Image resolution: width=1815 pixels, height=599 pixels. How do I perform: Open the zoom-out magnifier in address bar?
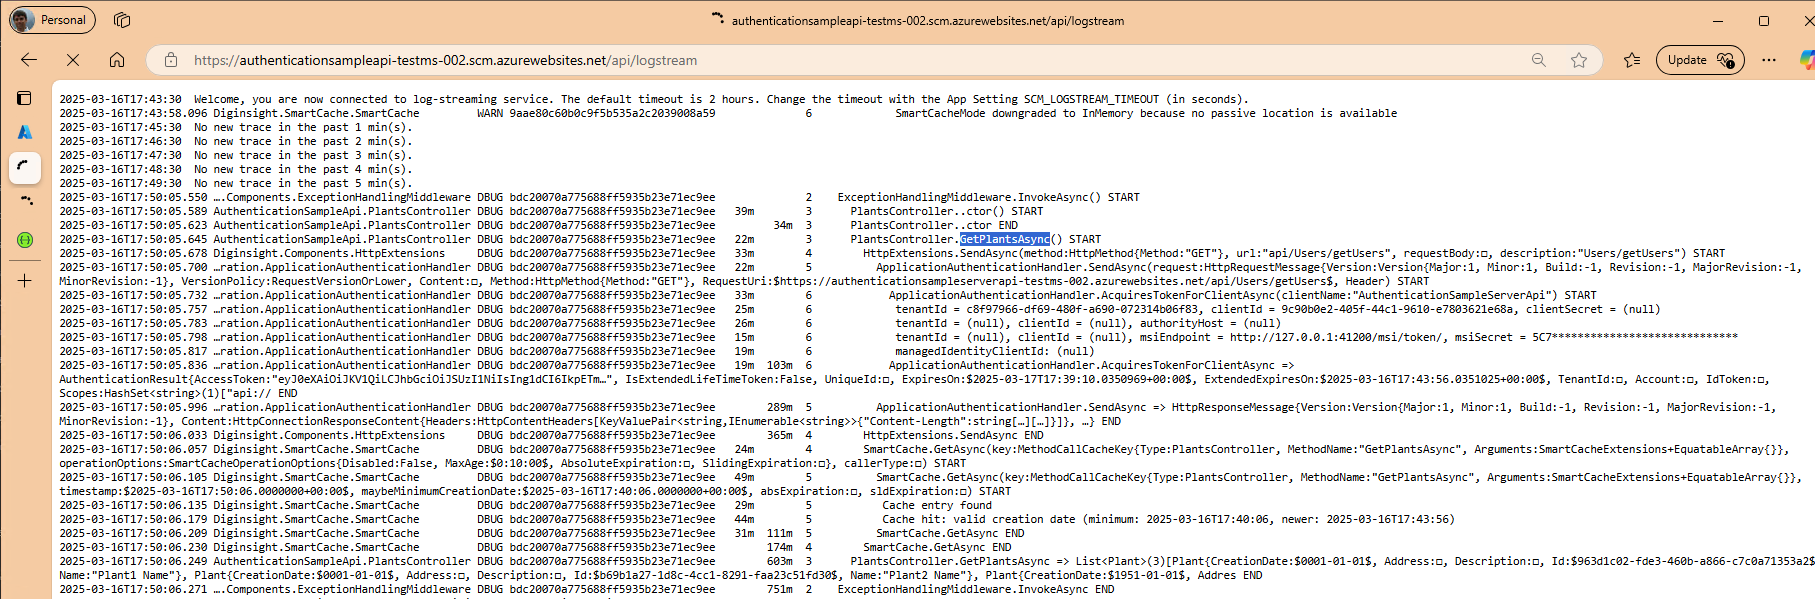click(x=1538, y=60)
